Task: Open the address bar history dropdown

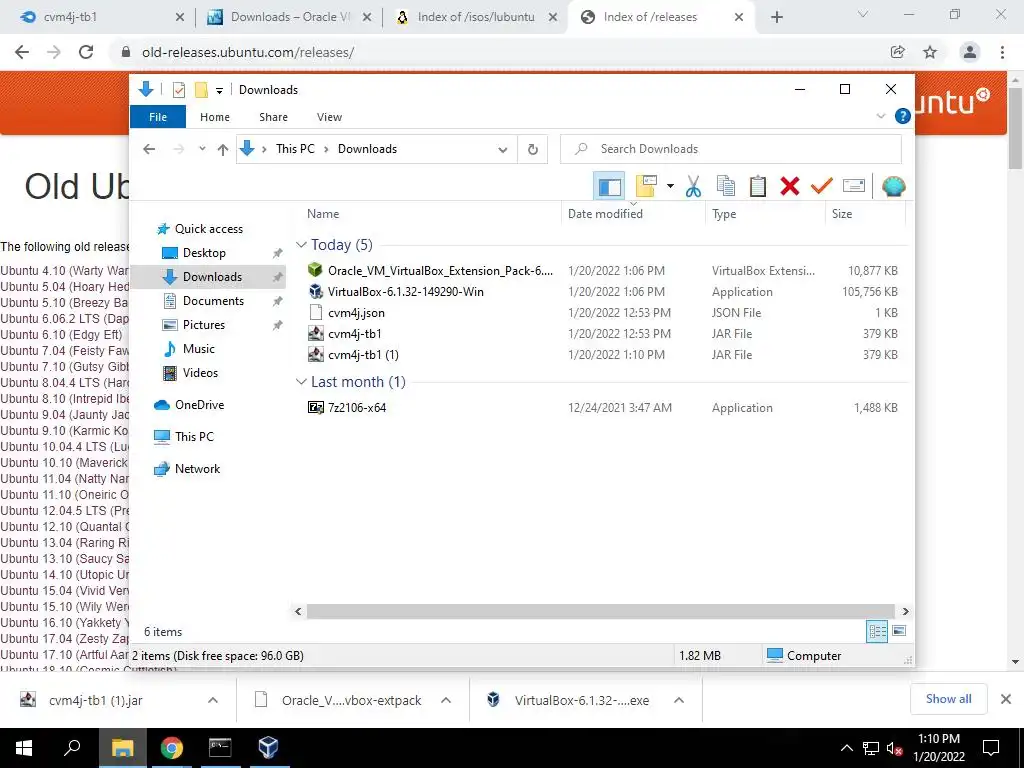Action: tap(502, 150)
